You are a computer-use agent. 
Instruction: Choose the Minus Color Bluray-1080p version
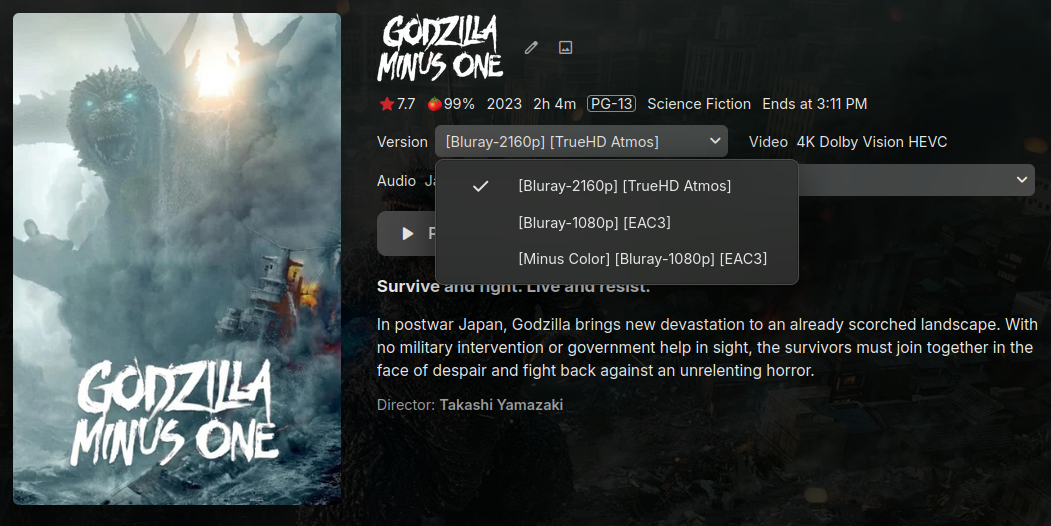tap(642, 258)
